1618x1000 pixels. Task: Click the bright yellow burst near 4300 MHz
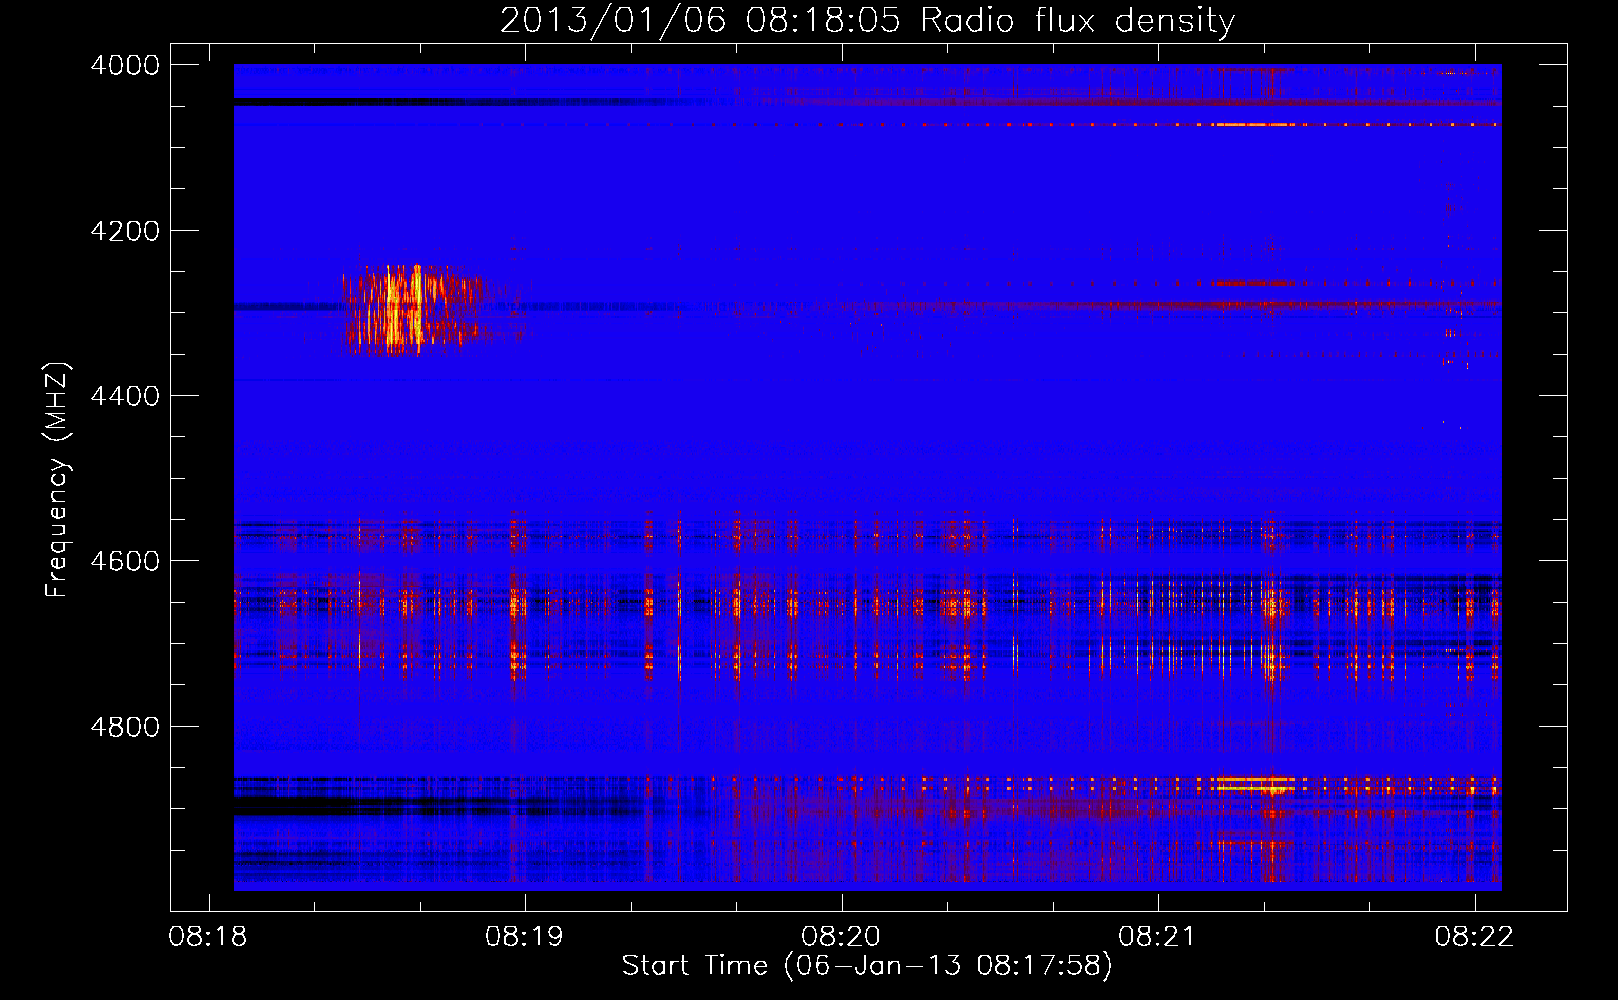[410, 309]
